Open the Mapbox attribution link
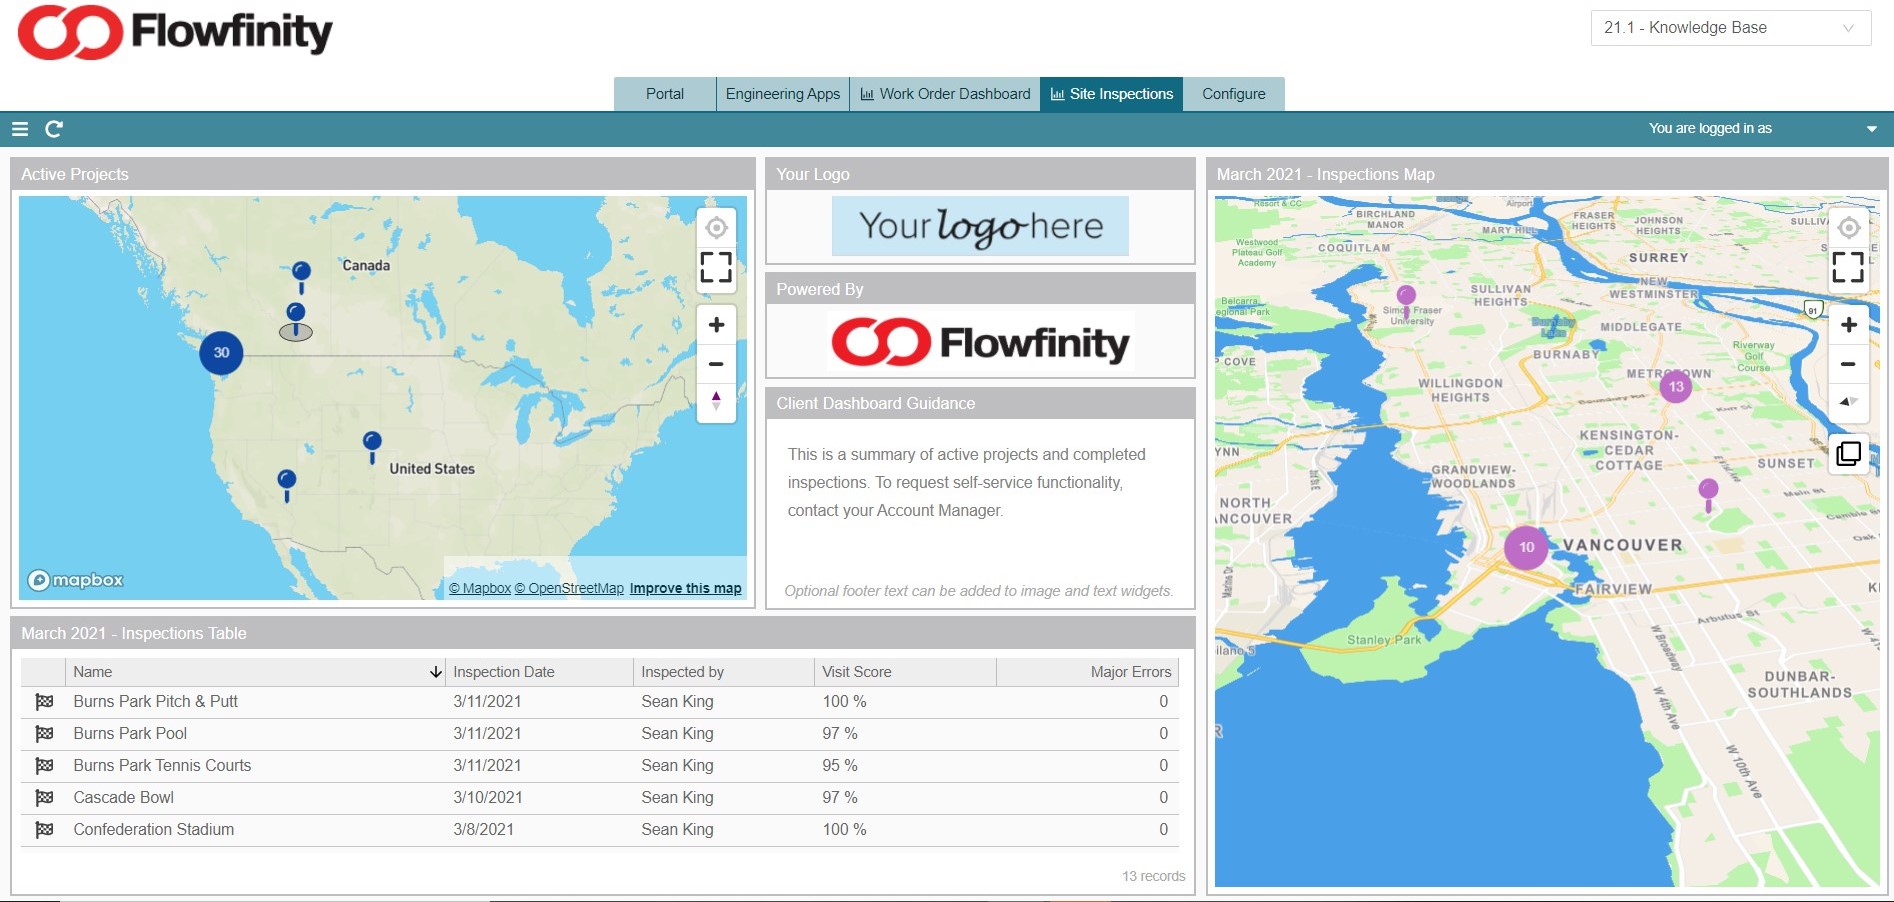 coord(480,589)
